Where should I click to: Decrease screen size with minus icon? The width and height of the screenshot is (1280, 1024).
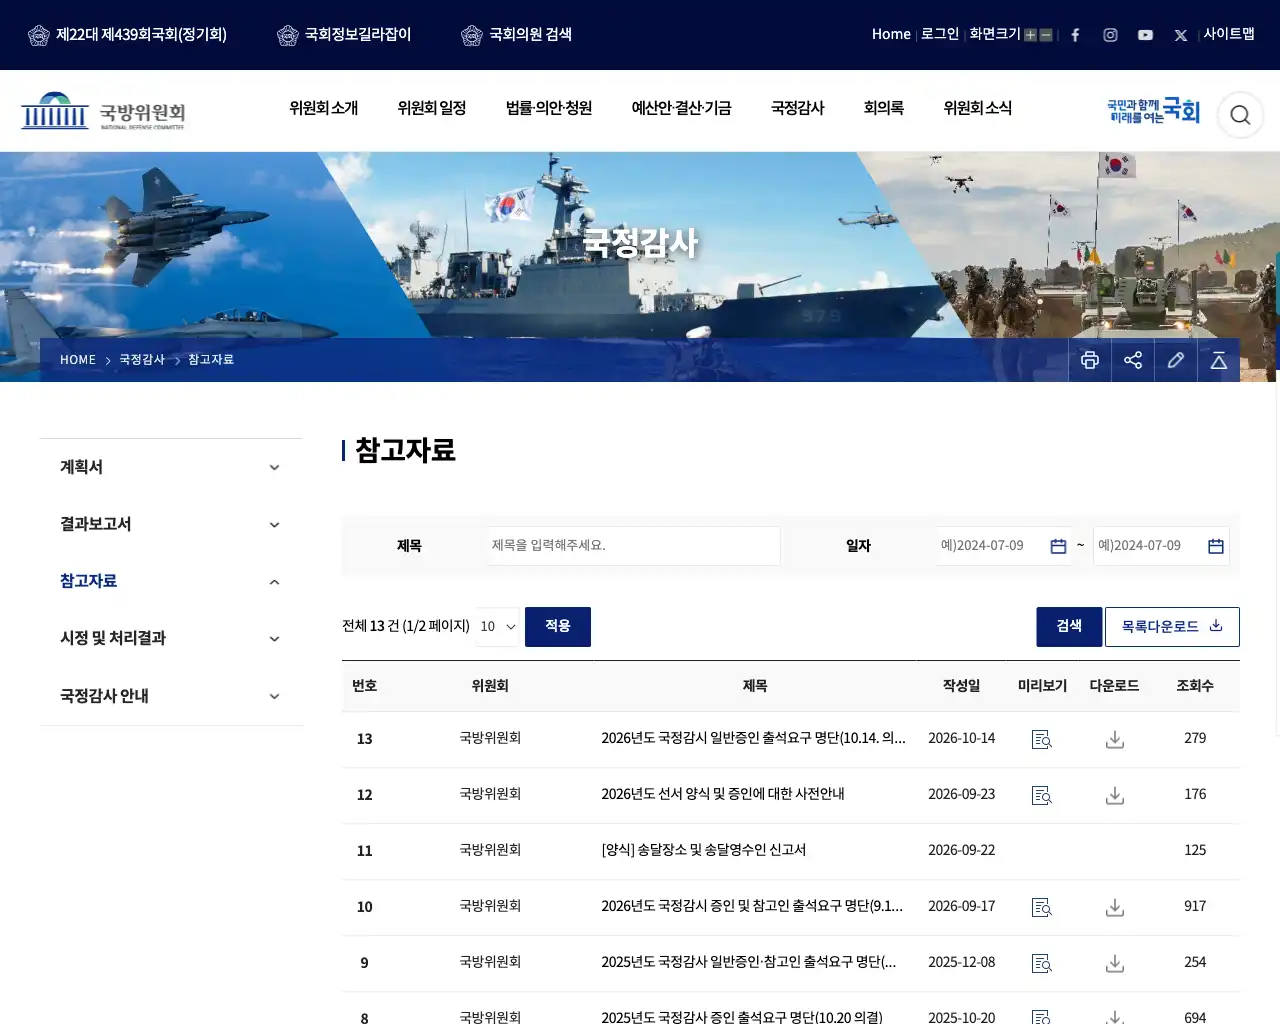click(x=1046, y=35)
